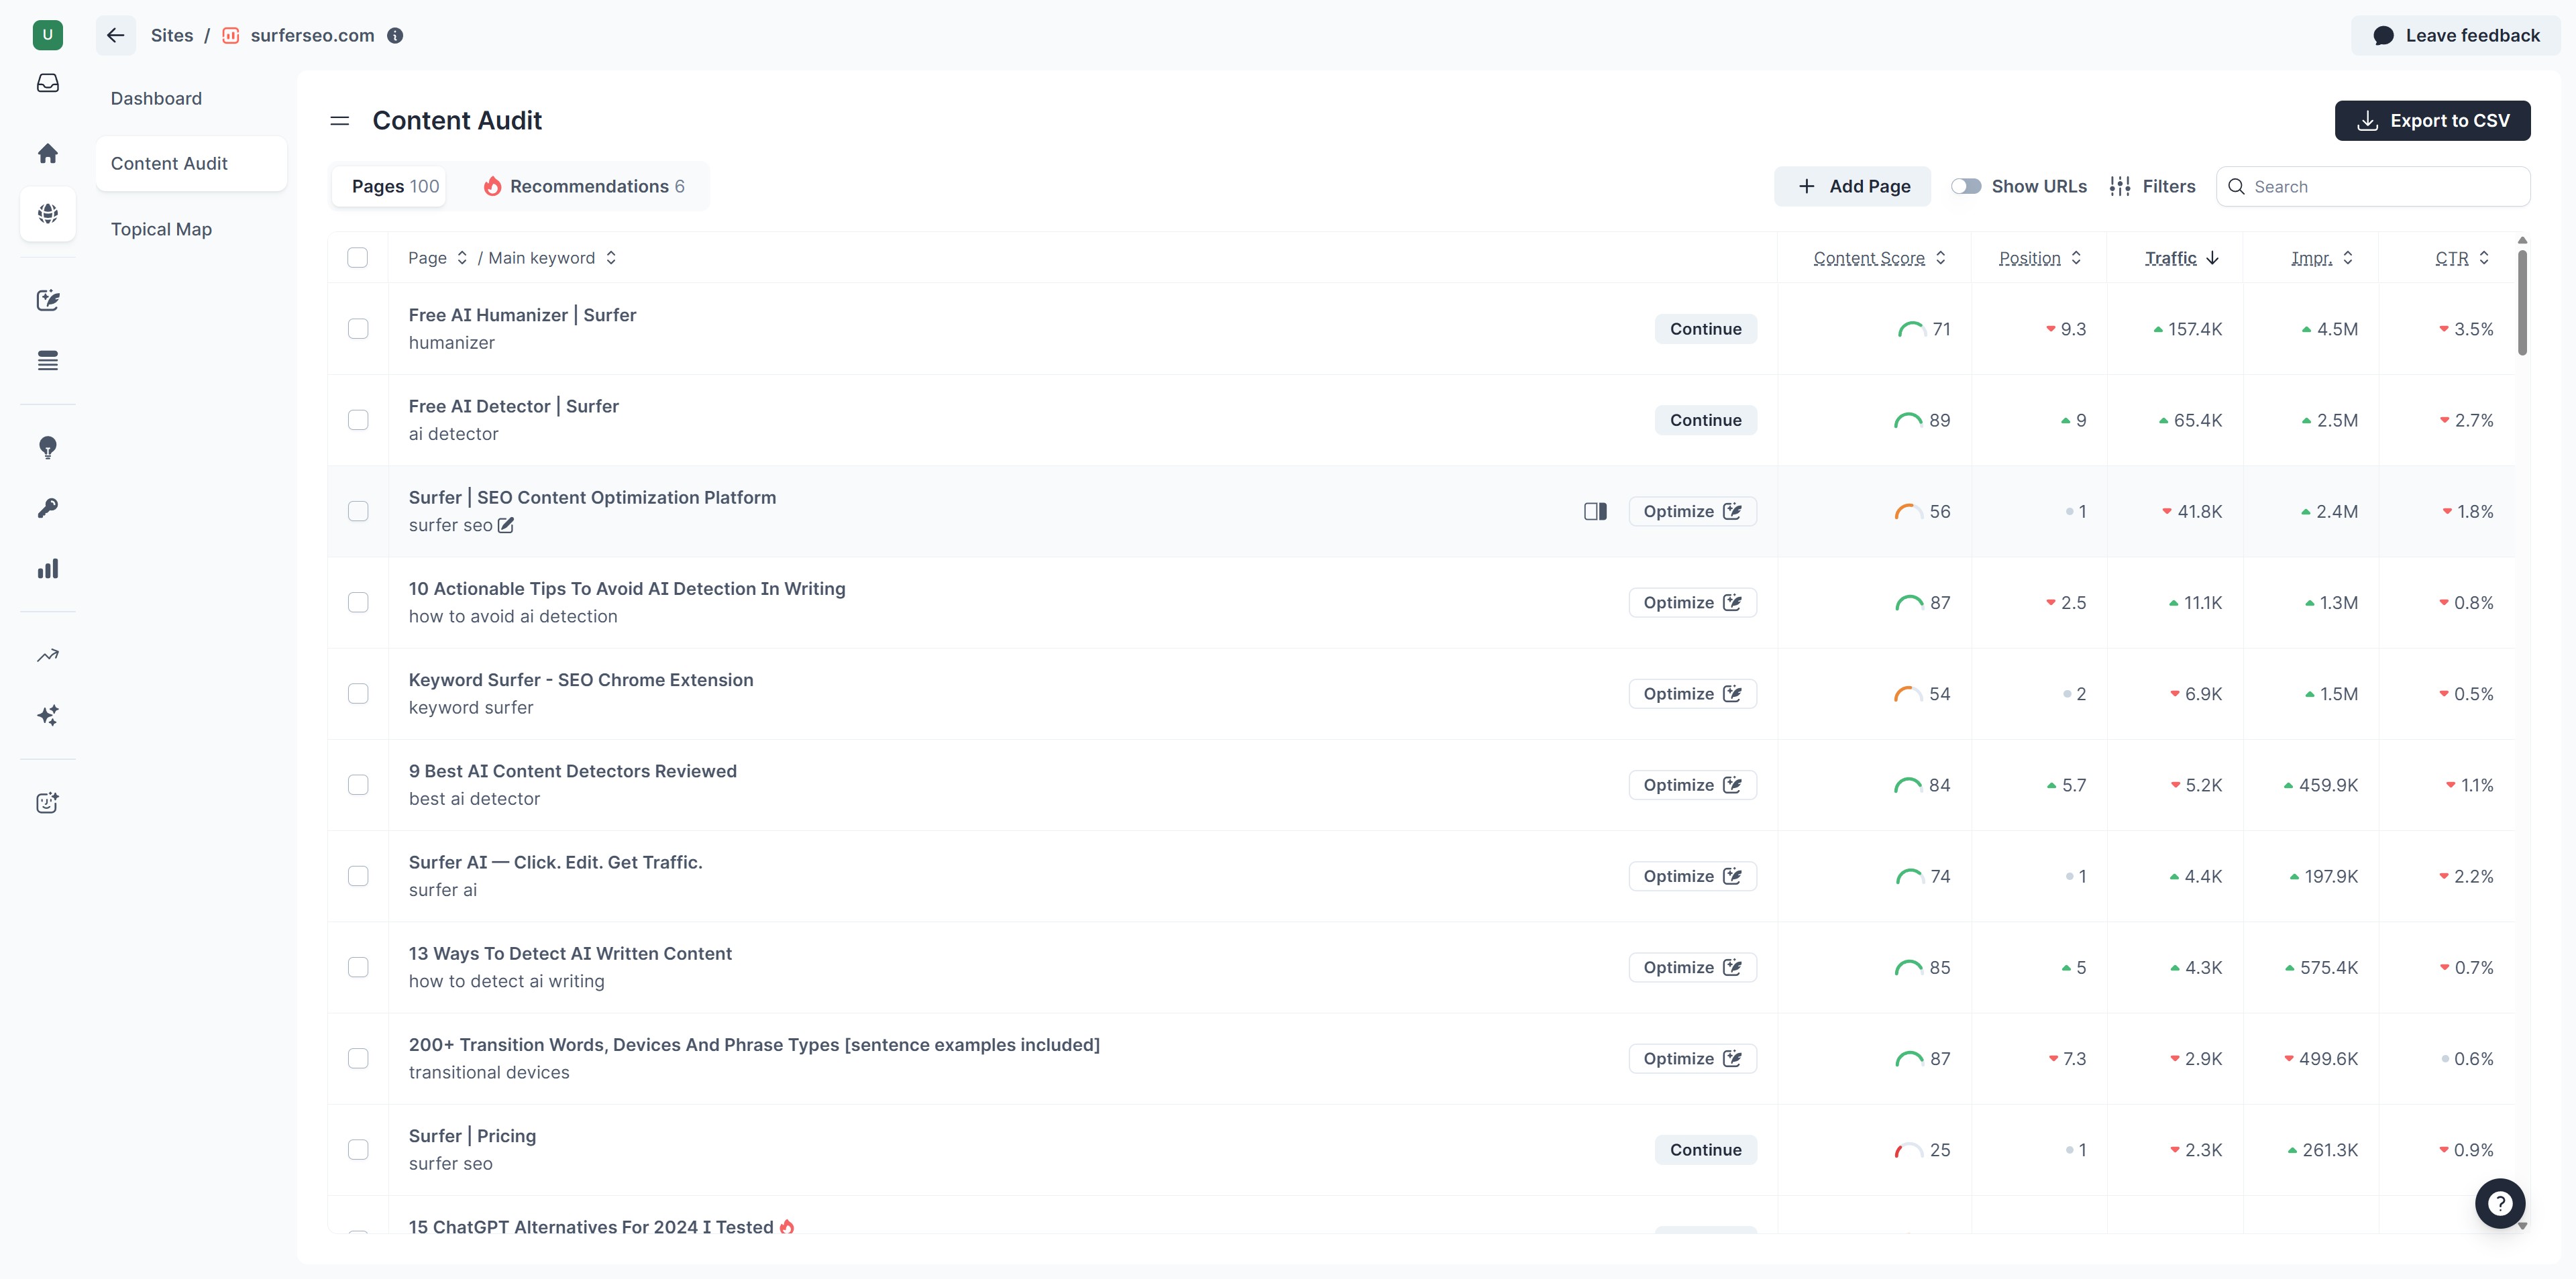The width and height of the screenshot is (2576, 1279).
Task: Open the help question mark button
Action: click(x=2501, y=1203)
